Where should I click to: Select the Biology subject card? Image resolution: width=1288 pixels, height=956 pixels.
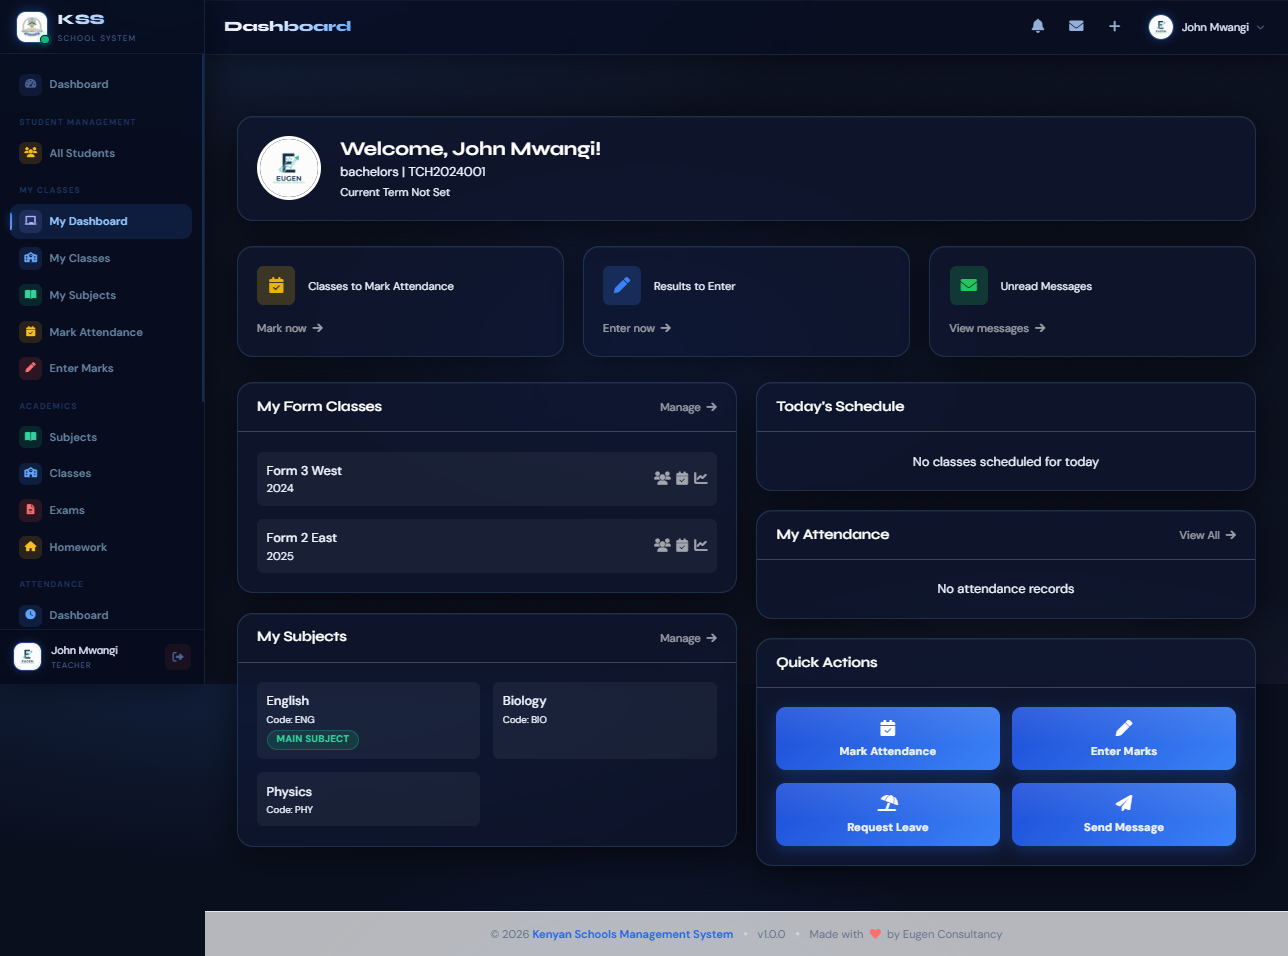[605, 720]
